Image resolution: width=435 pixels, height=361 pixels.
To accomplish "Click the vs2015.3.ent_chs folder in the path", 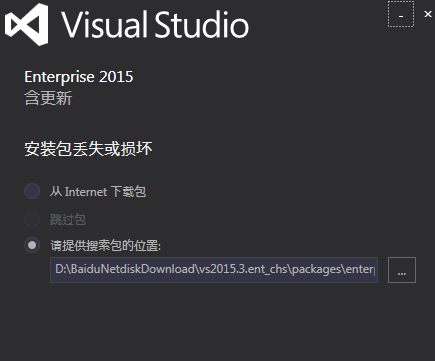I will (x=243, y=269).
